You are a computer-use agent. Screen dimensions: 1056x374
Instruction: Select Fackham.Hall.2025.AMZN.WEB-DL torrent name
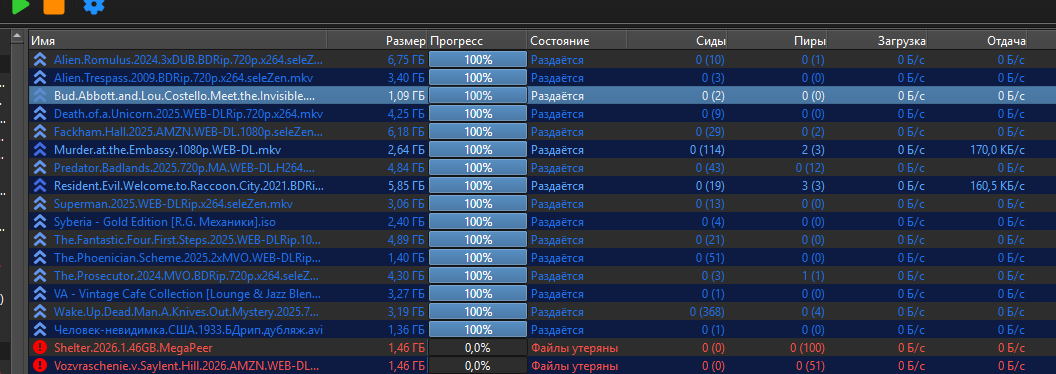click(188, 131)
